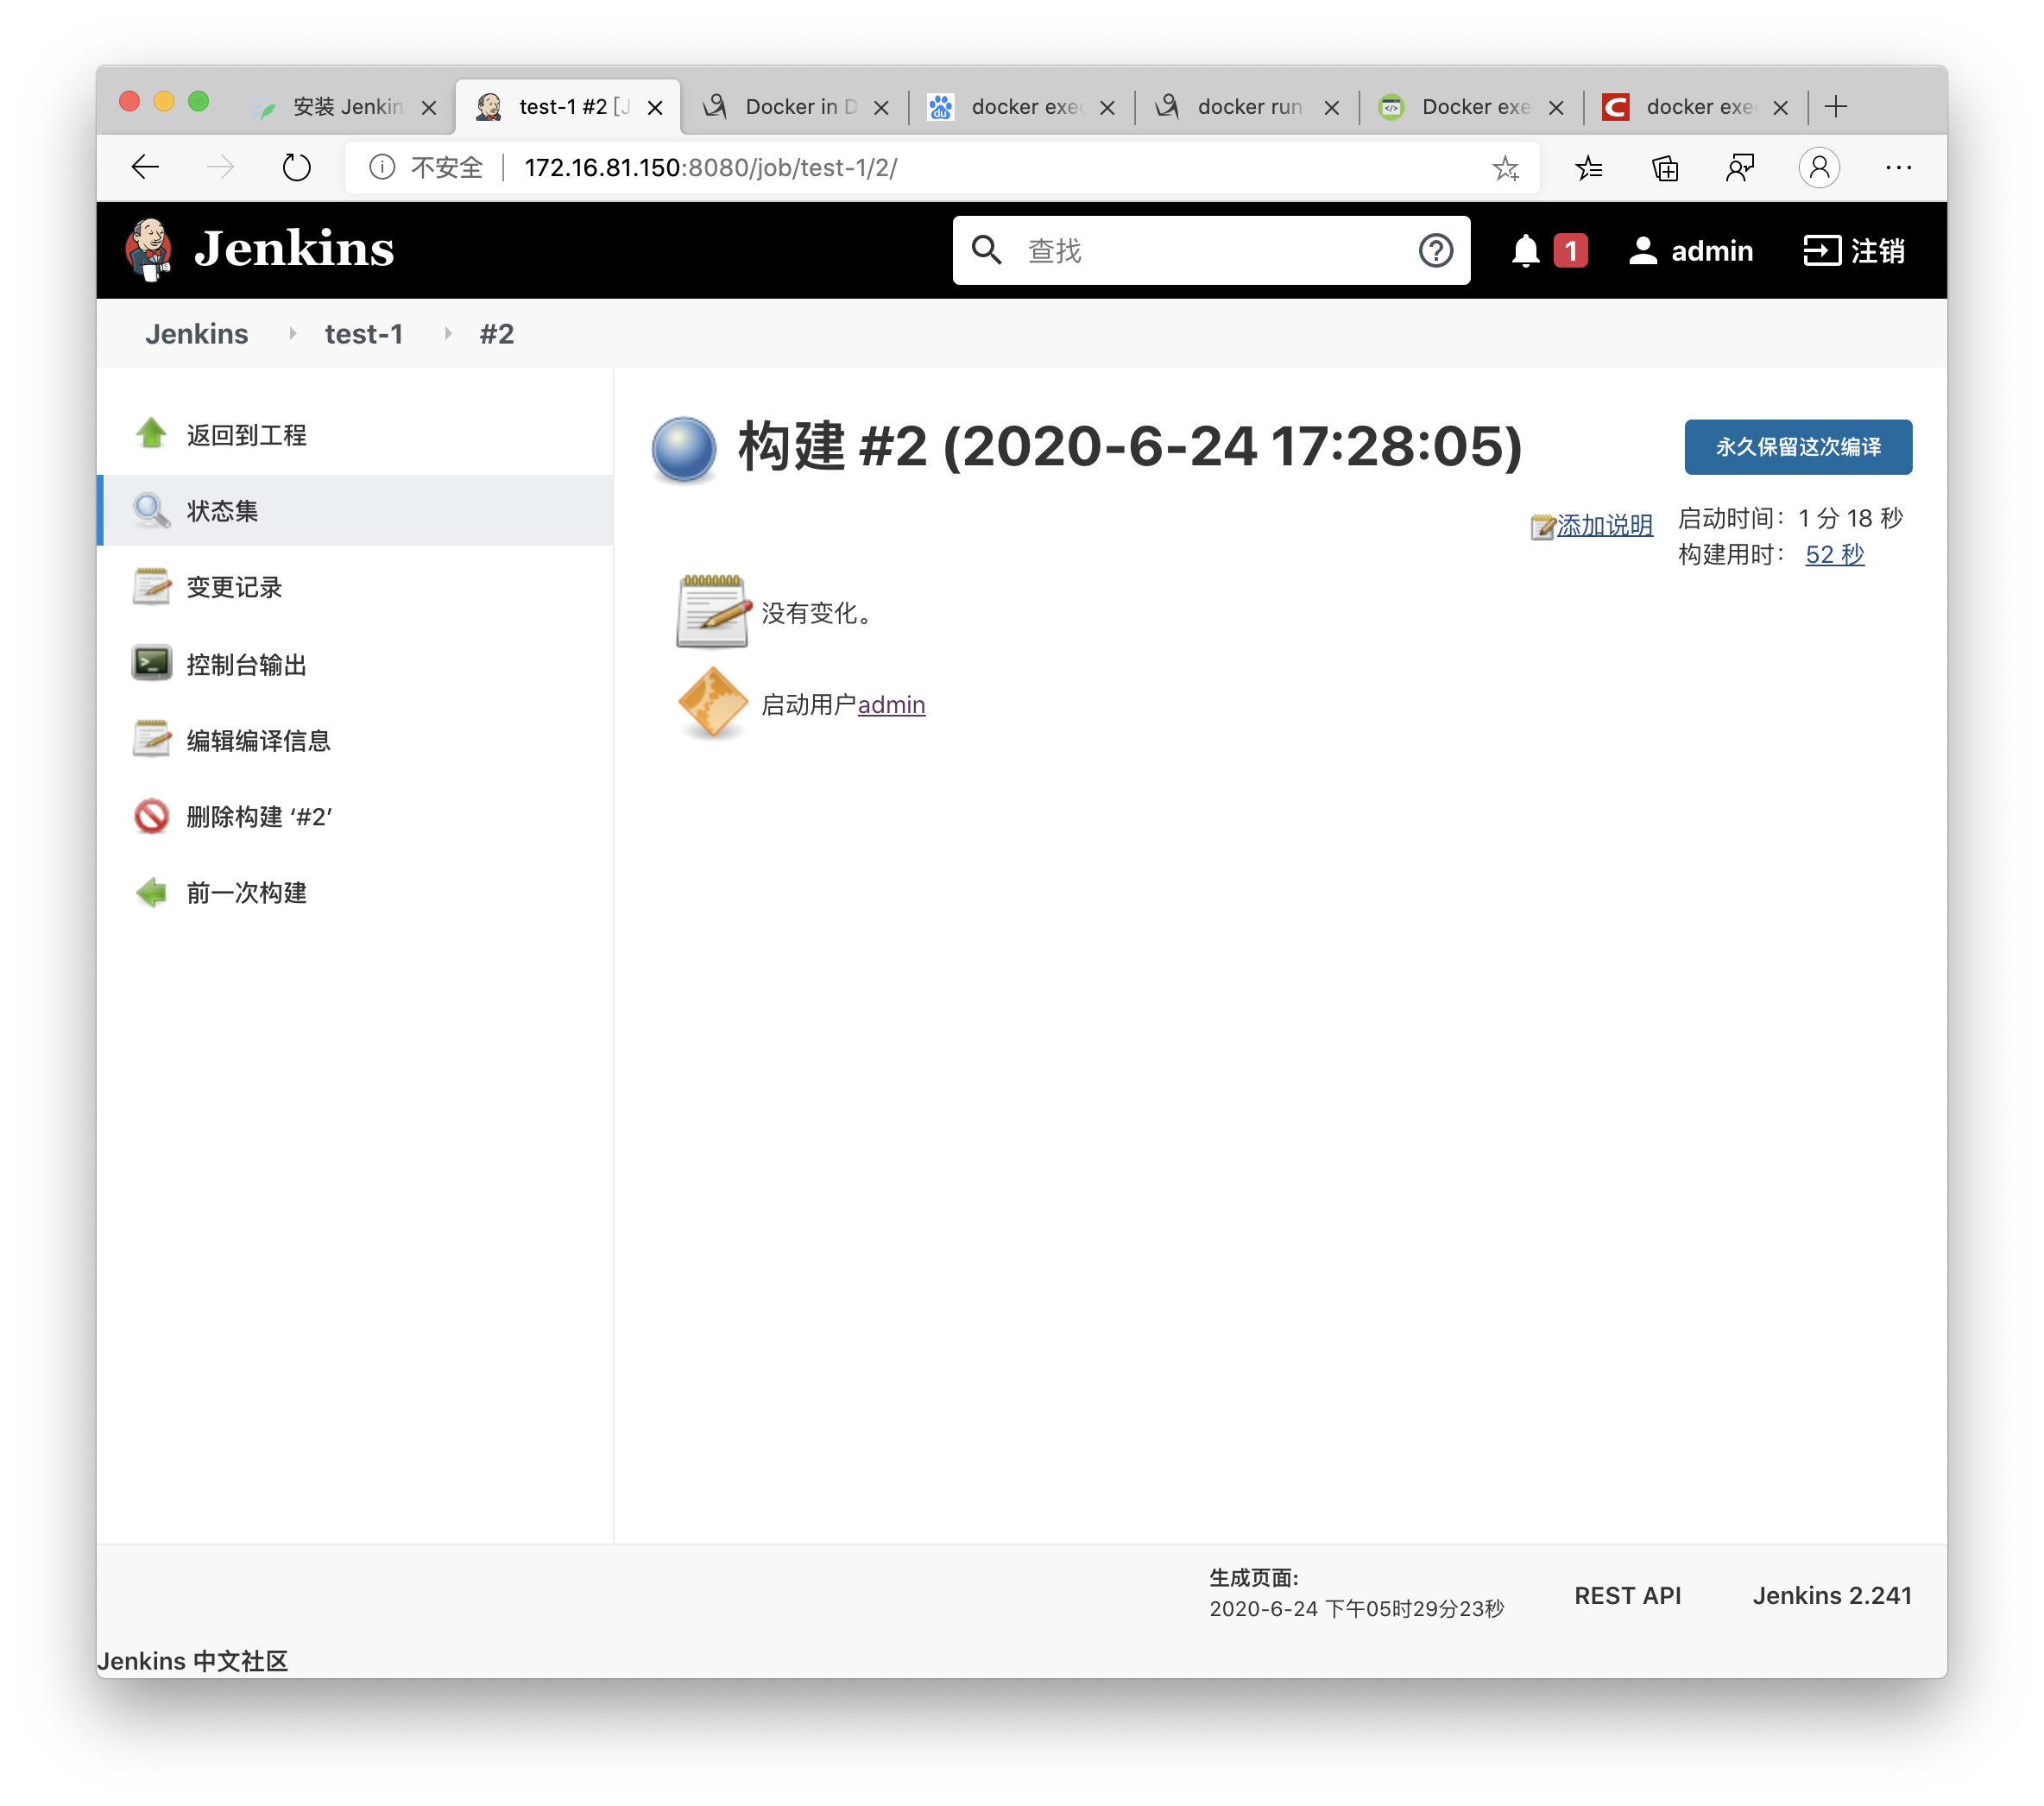The image size is (2044, 1806).
Task: Go back with browser back arrow
Action: click(146, 167)
